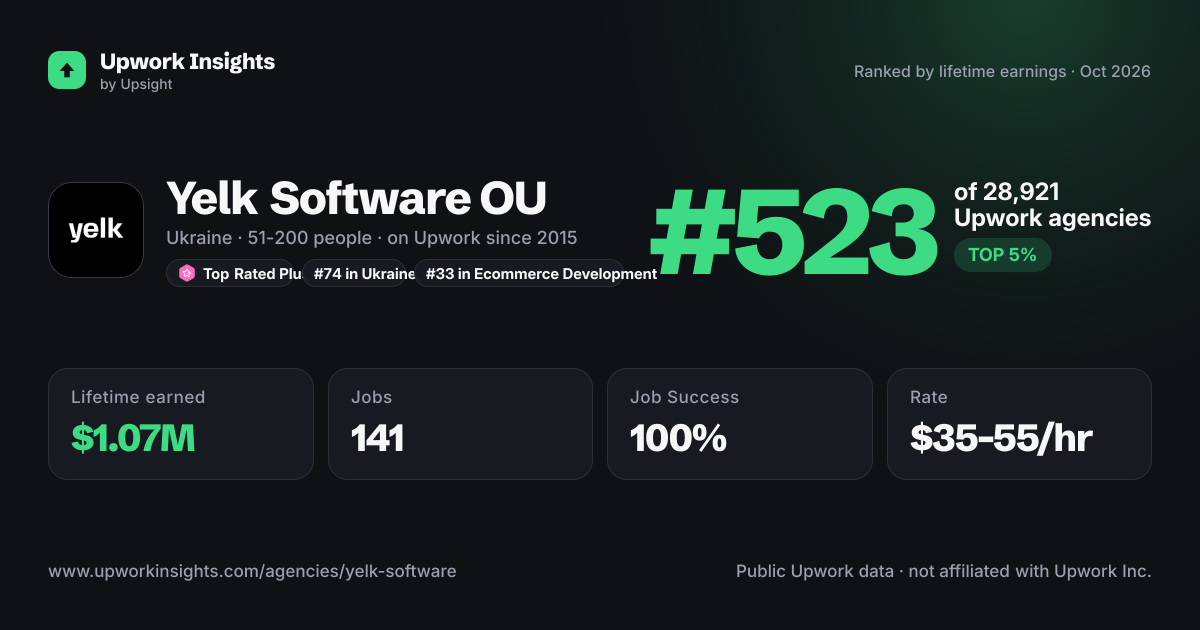
Task: Click the Rate card label
Action: (928, 397)
